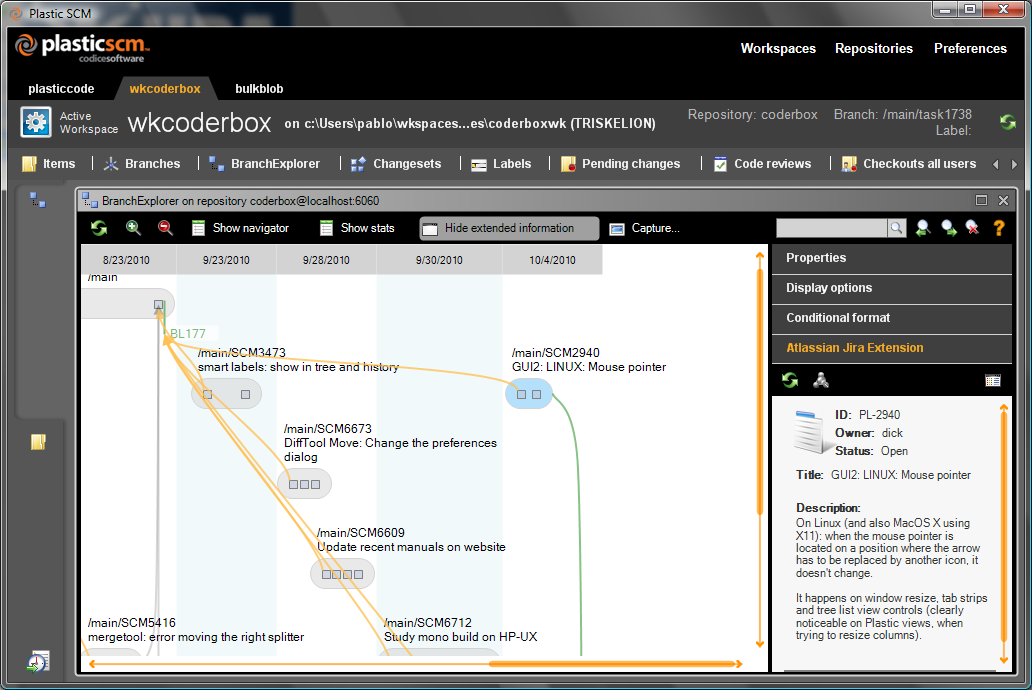Click the Active Workspace gear icon
The height and width of the screenshot is (690, 1032).
pos(37,122)
